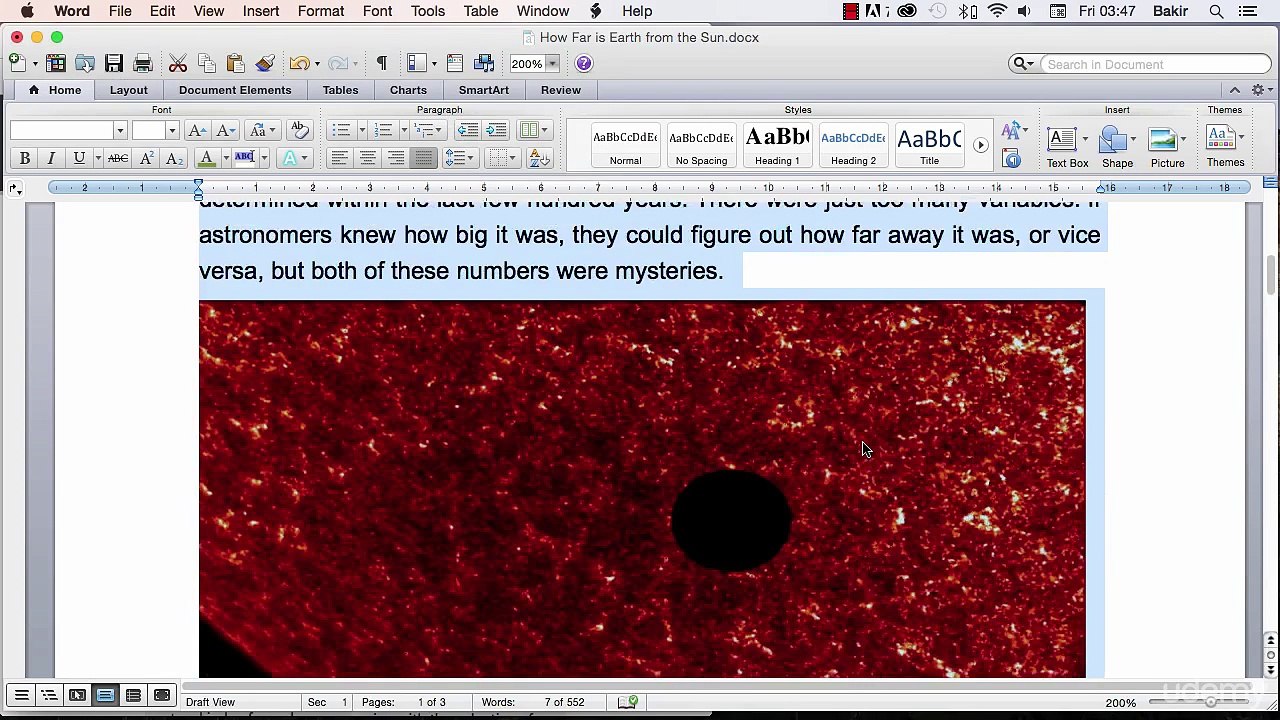The width and height of the screenshot is (1280, 720).
Task: Show more styles with the gallery arrow
Action: tap(980, 146)
